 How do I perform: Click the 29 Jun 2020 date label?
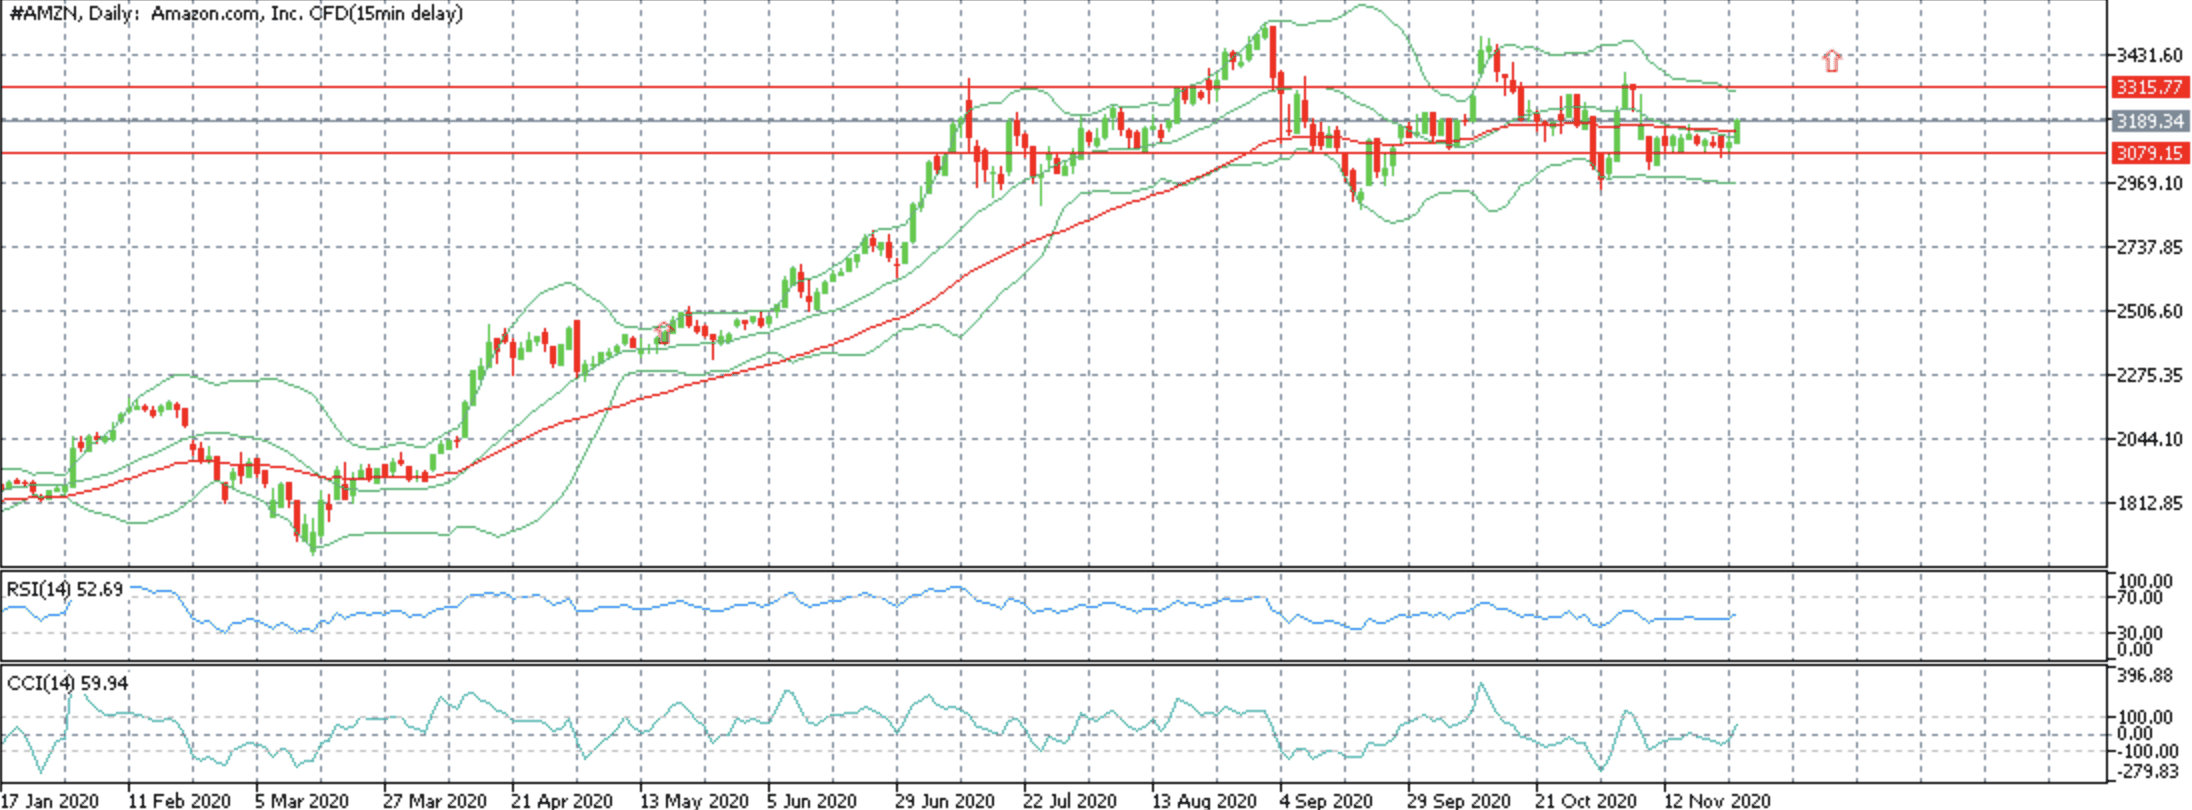(x=945, y=800)
